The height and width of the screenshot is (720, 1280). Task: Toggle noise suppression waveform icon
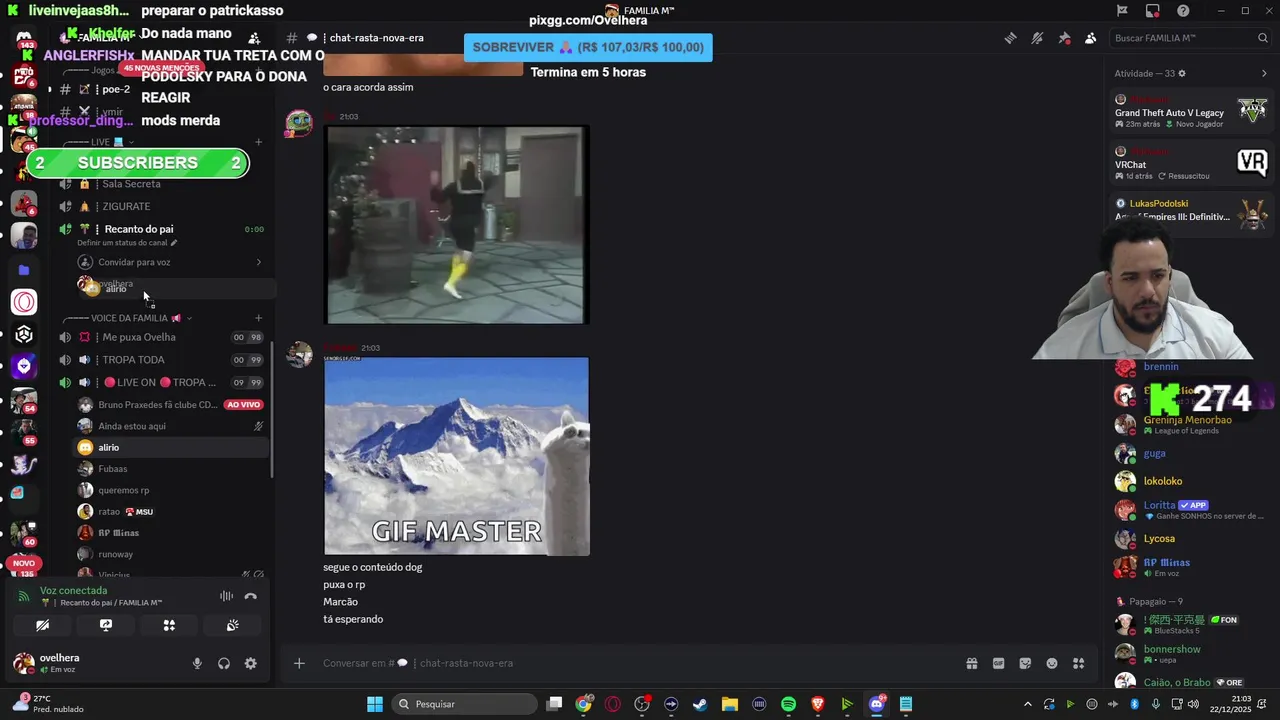pos(226,597)
